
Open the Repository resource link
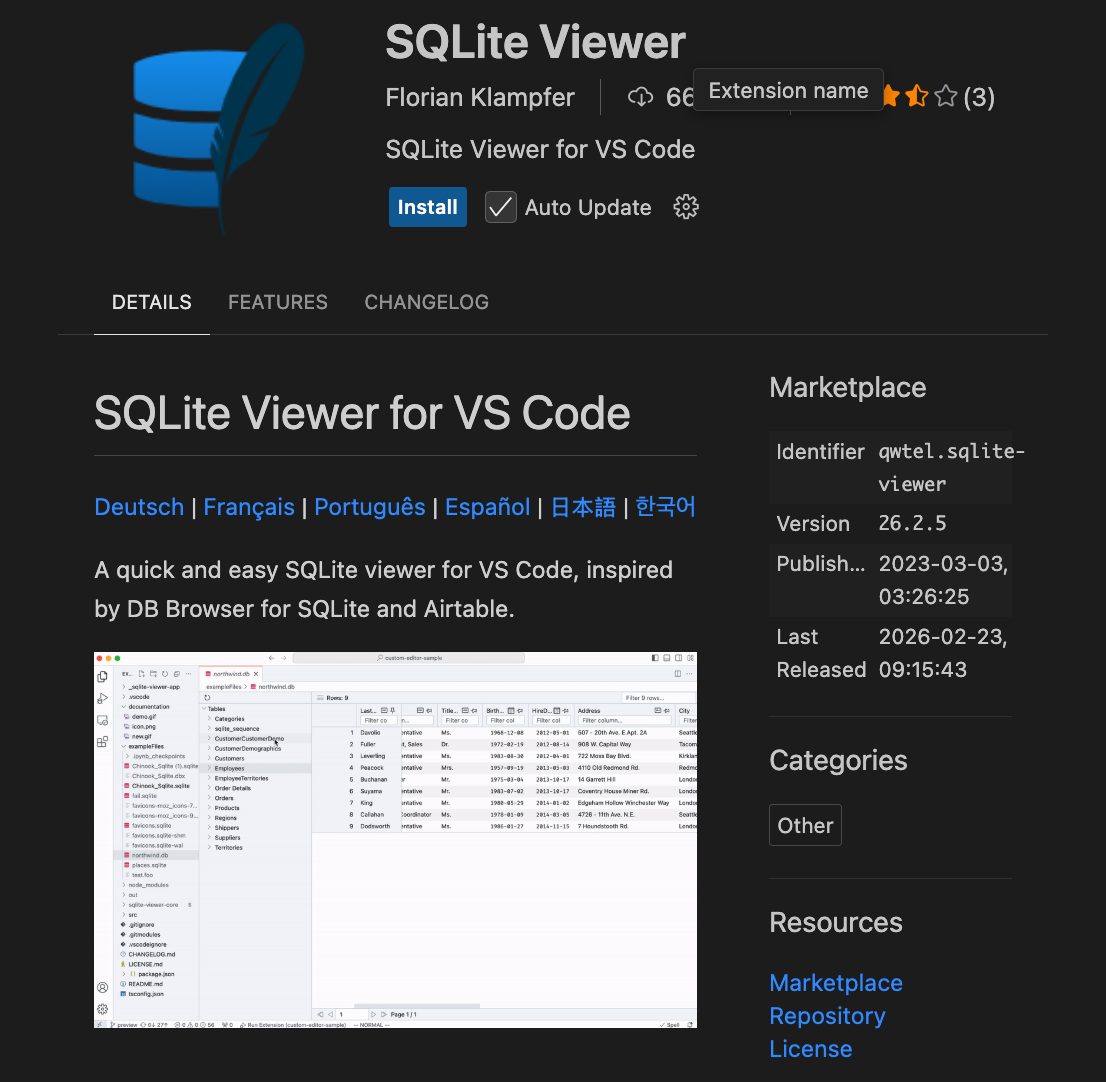coord(827,1016)
